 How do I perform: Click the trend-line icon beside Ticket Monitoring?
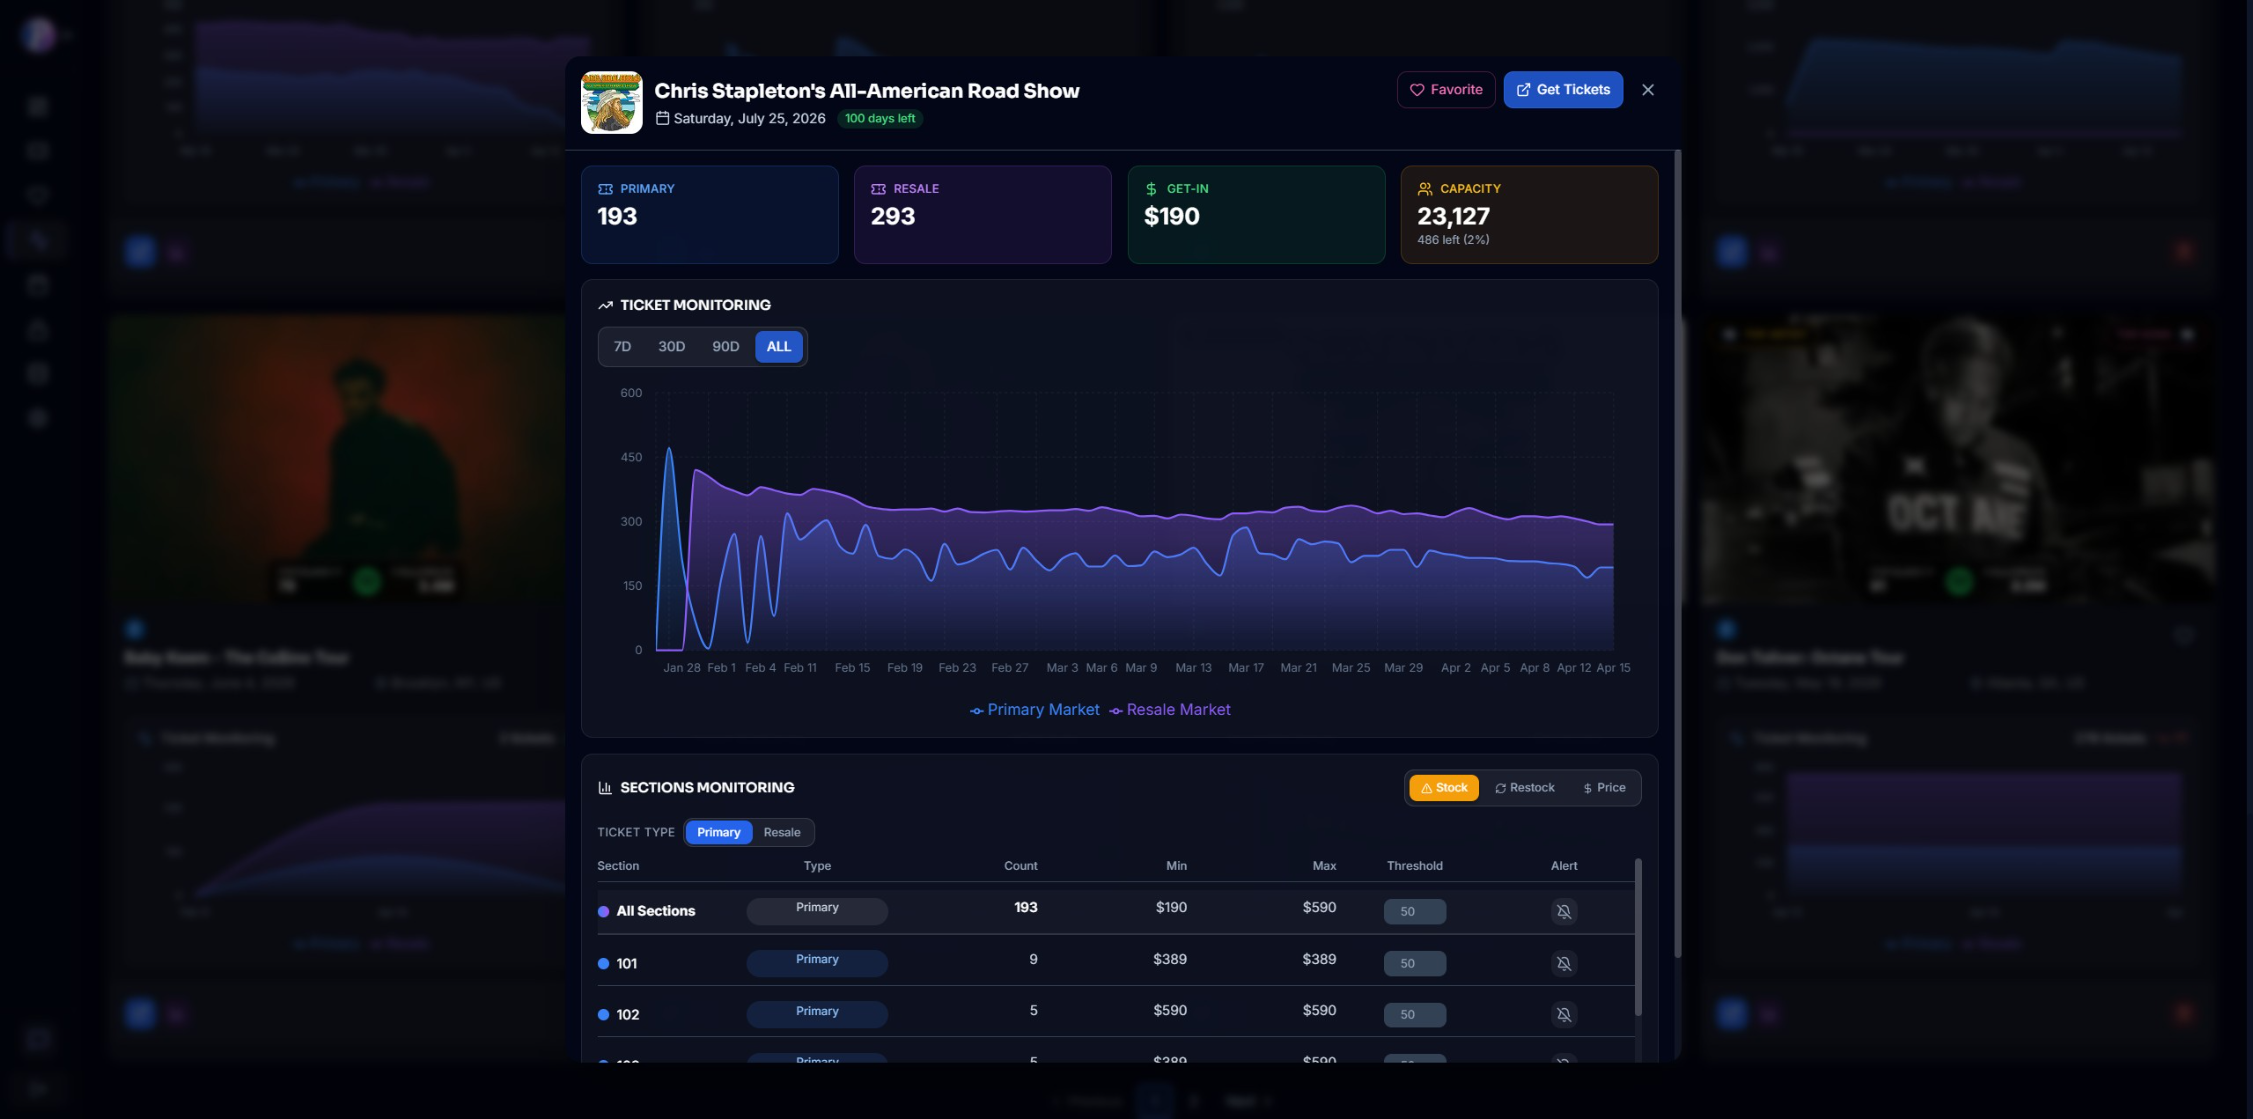click(606, 304)
